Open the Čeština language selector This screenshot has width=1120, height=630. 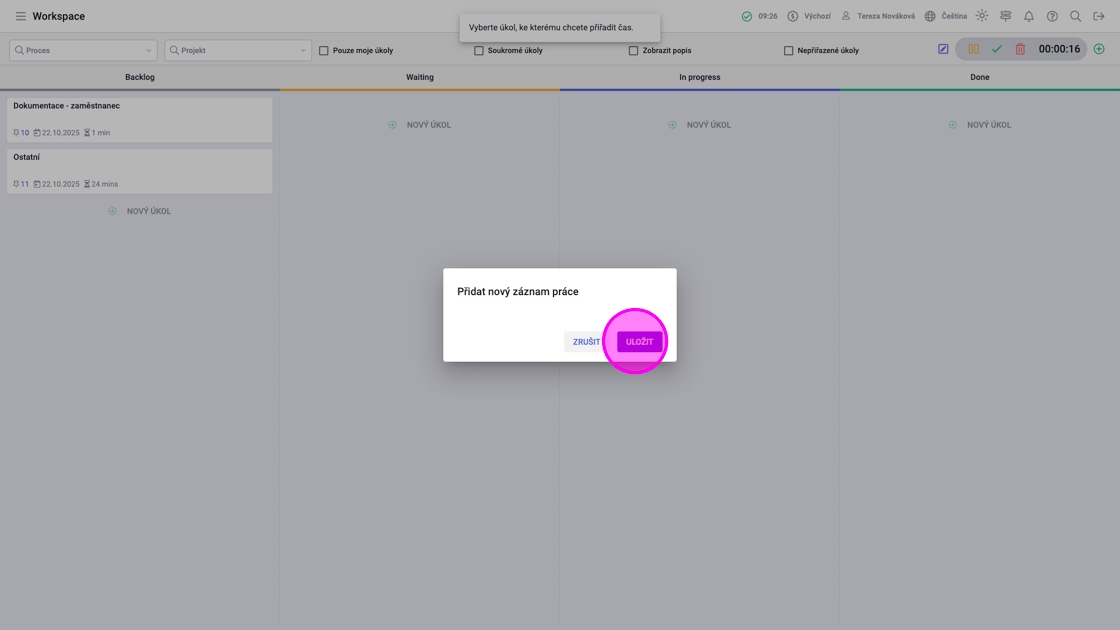tap(954, 16)
